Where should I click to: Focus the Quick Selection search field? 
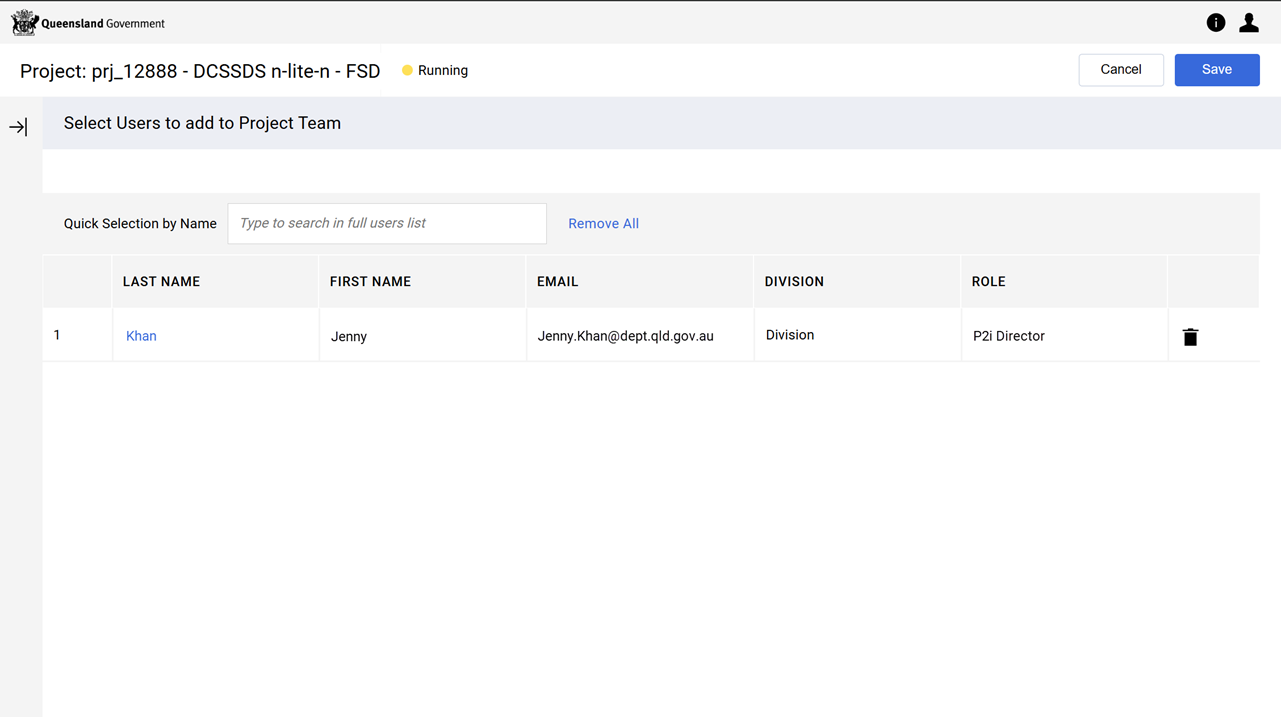(x=387, y=224)
